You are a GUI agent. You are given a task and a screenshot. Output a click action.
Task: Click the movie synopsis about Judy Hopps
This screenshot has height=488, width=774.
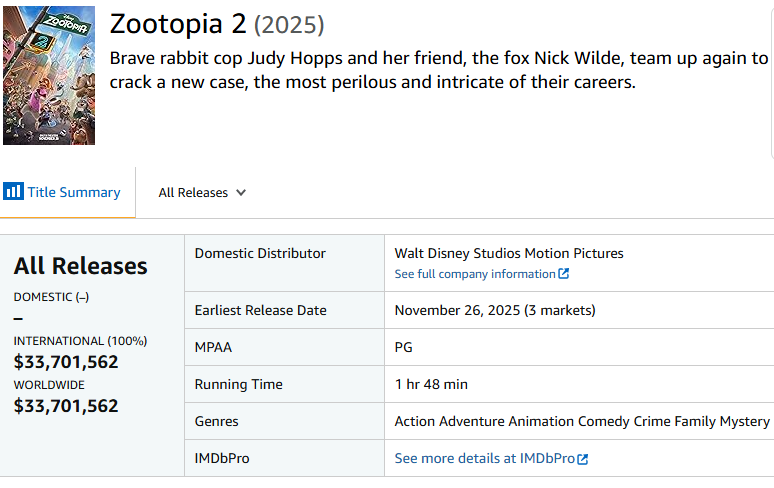pyautogui.click(x=438, y=70)
